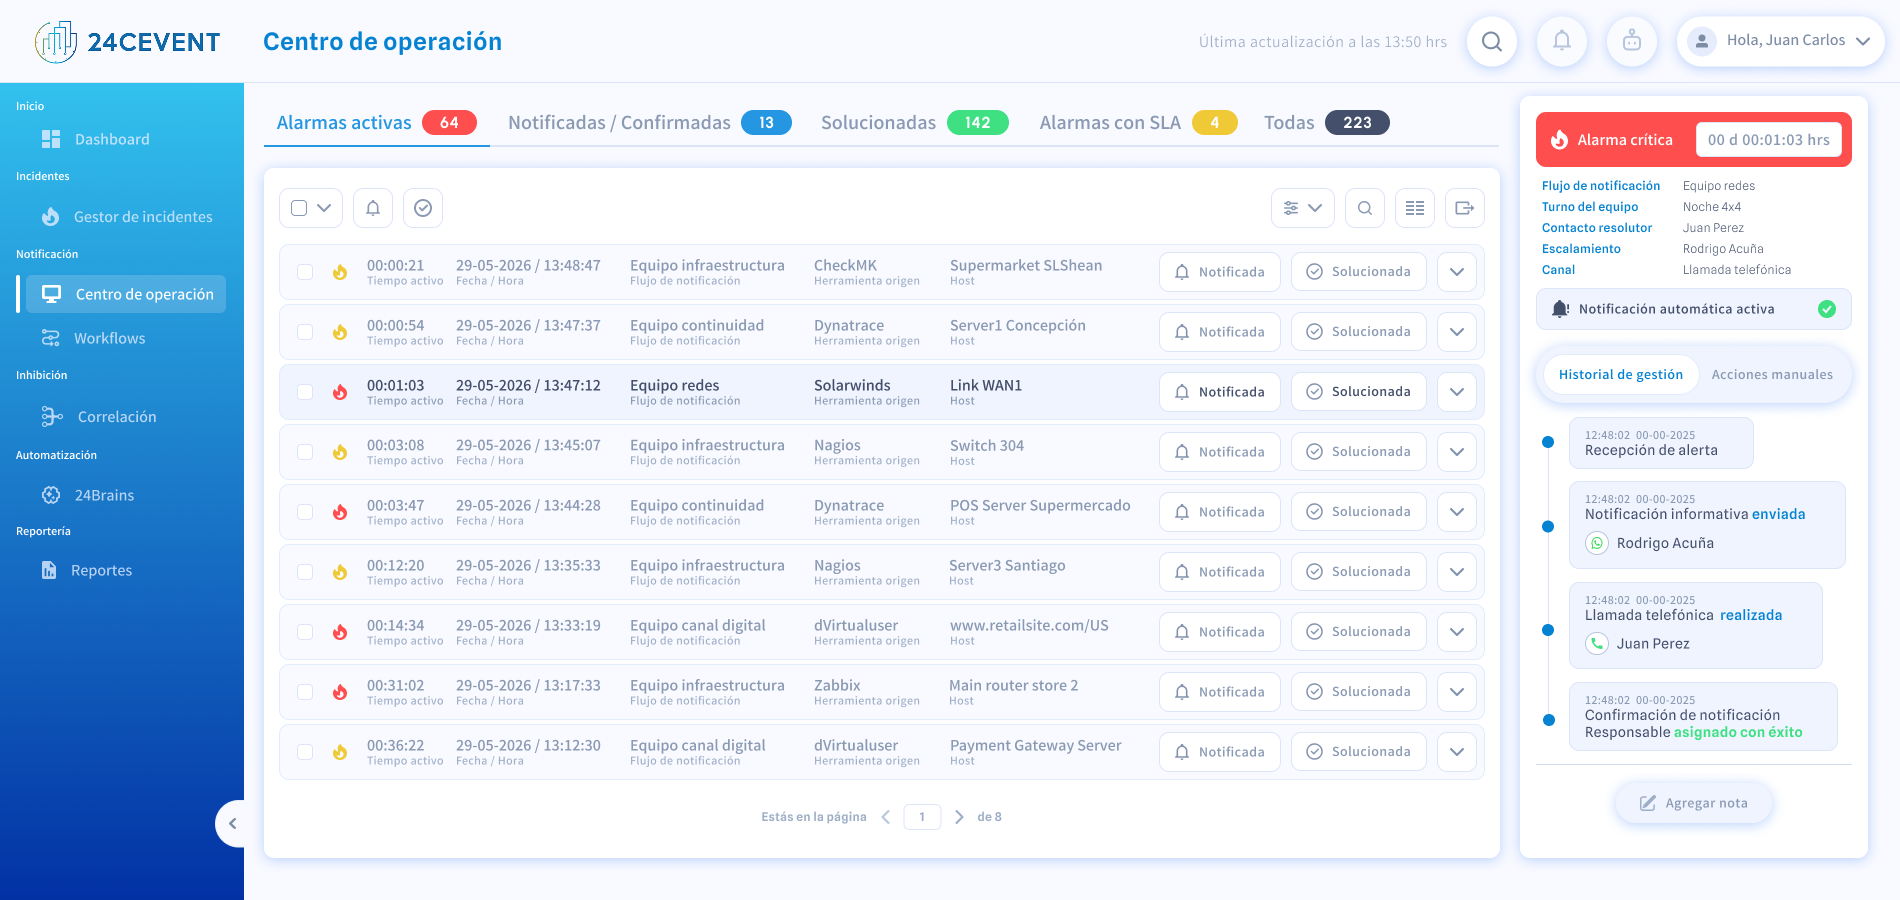Open the Hola, Juan Carlos user menu
The width and height of the screenshot is (1900, 900).
pyautogui.click(x=1781, y=42)
